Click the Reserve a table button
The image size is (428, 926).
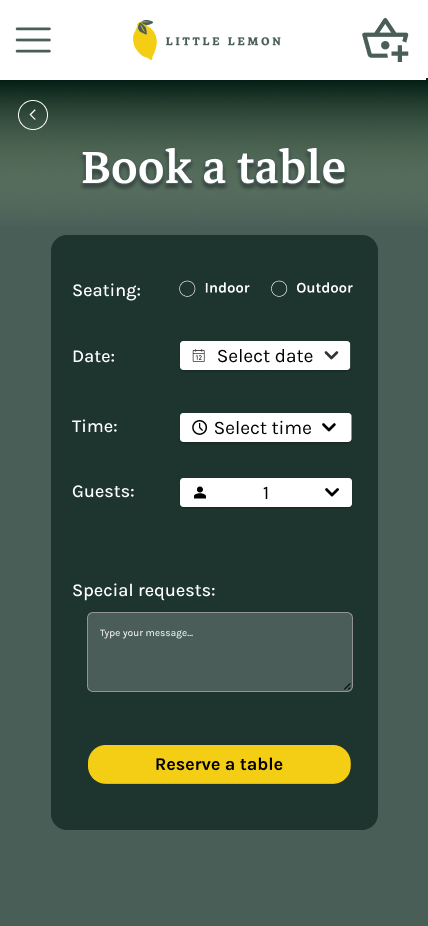[x=219, y=764]
